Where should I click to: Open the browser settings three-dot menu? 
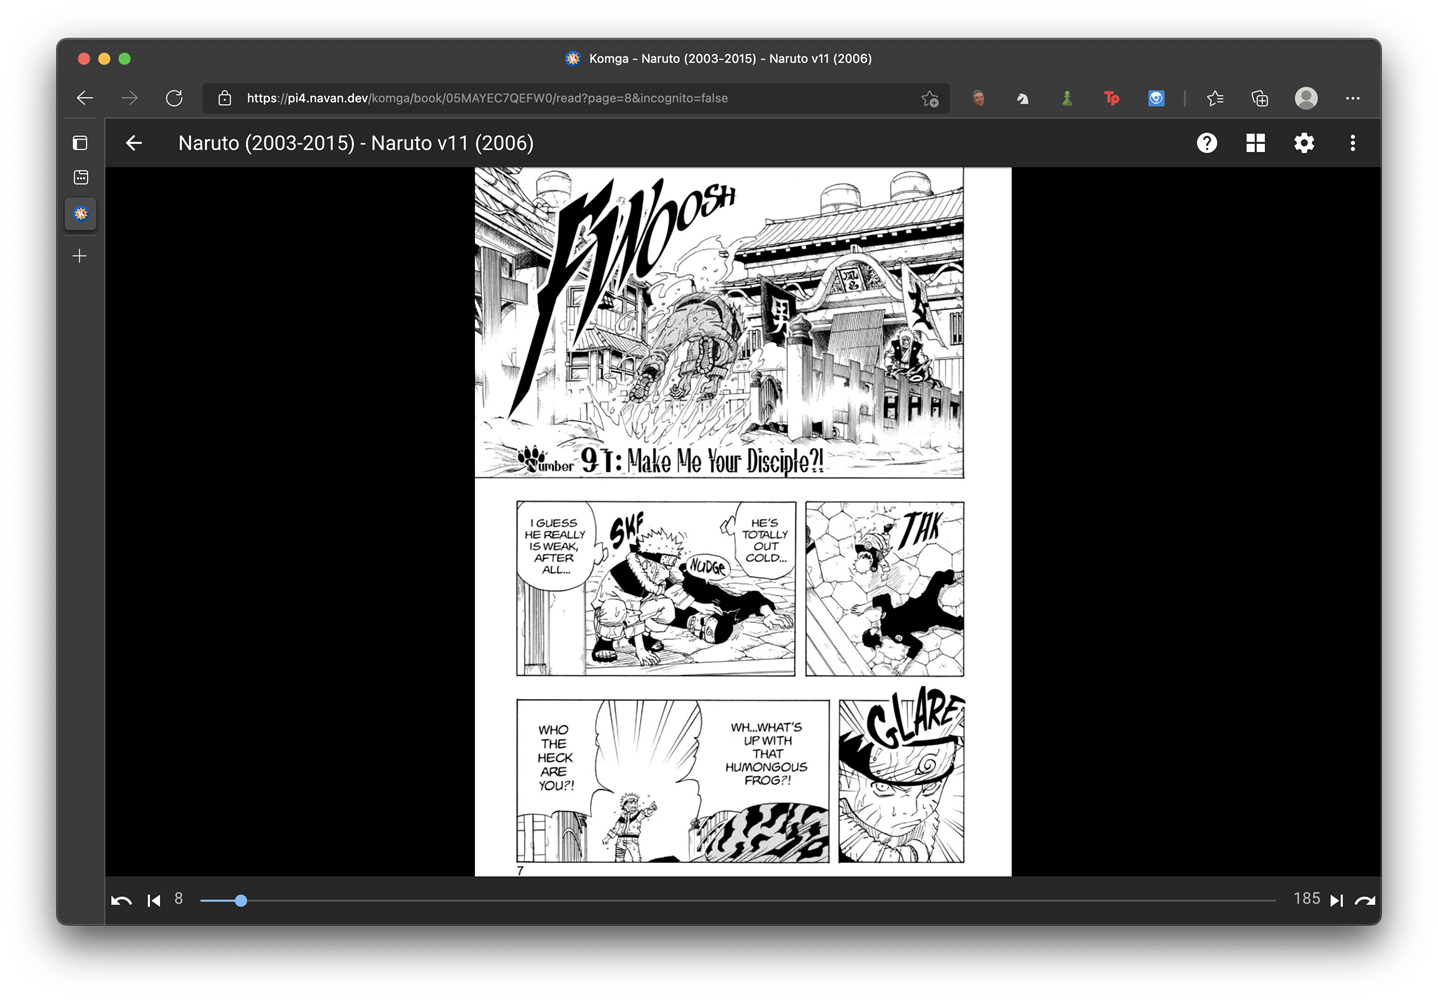[1352, 98]
